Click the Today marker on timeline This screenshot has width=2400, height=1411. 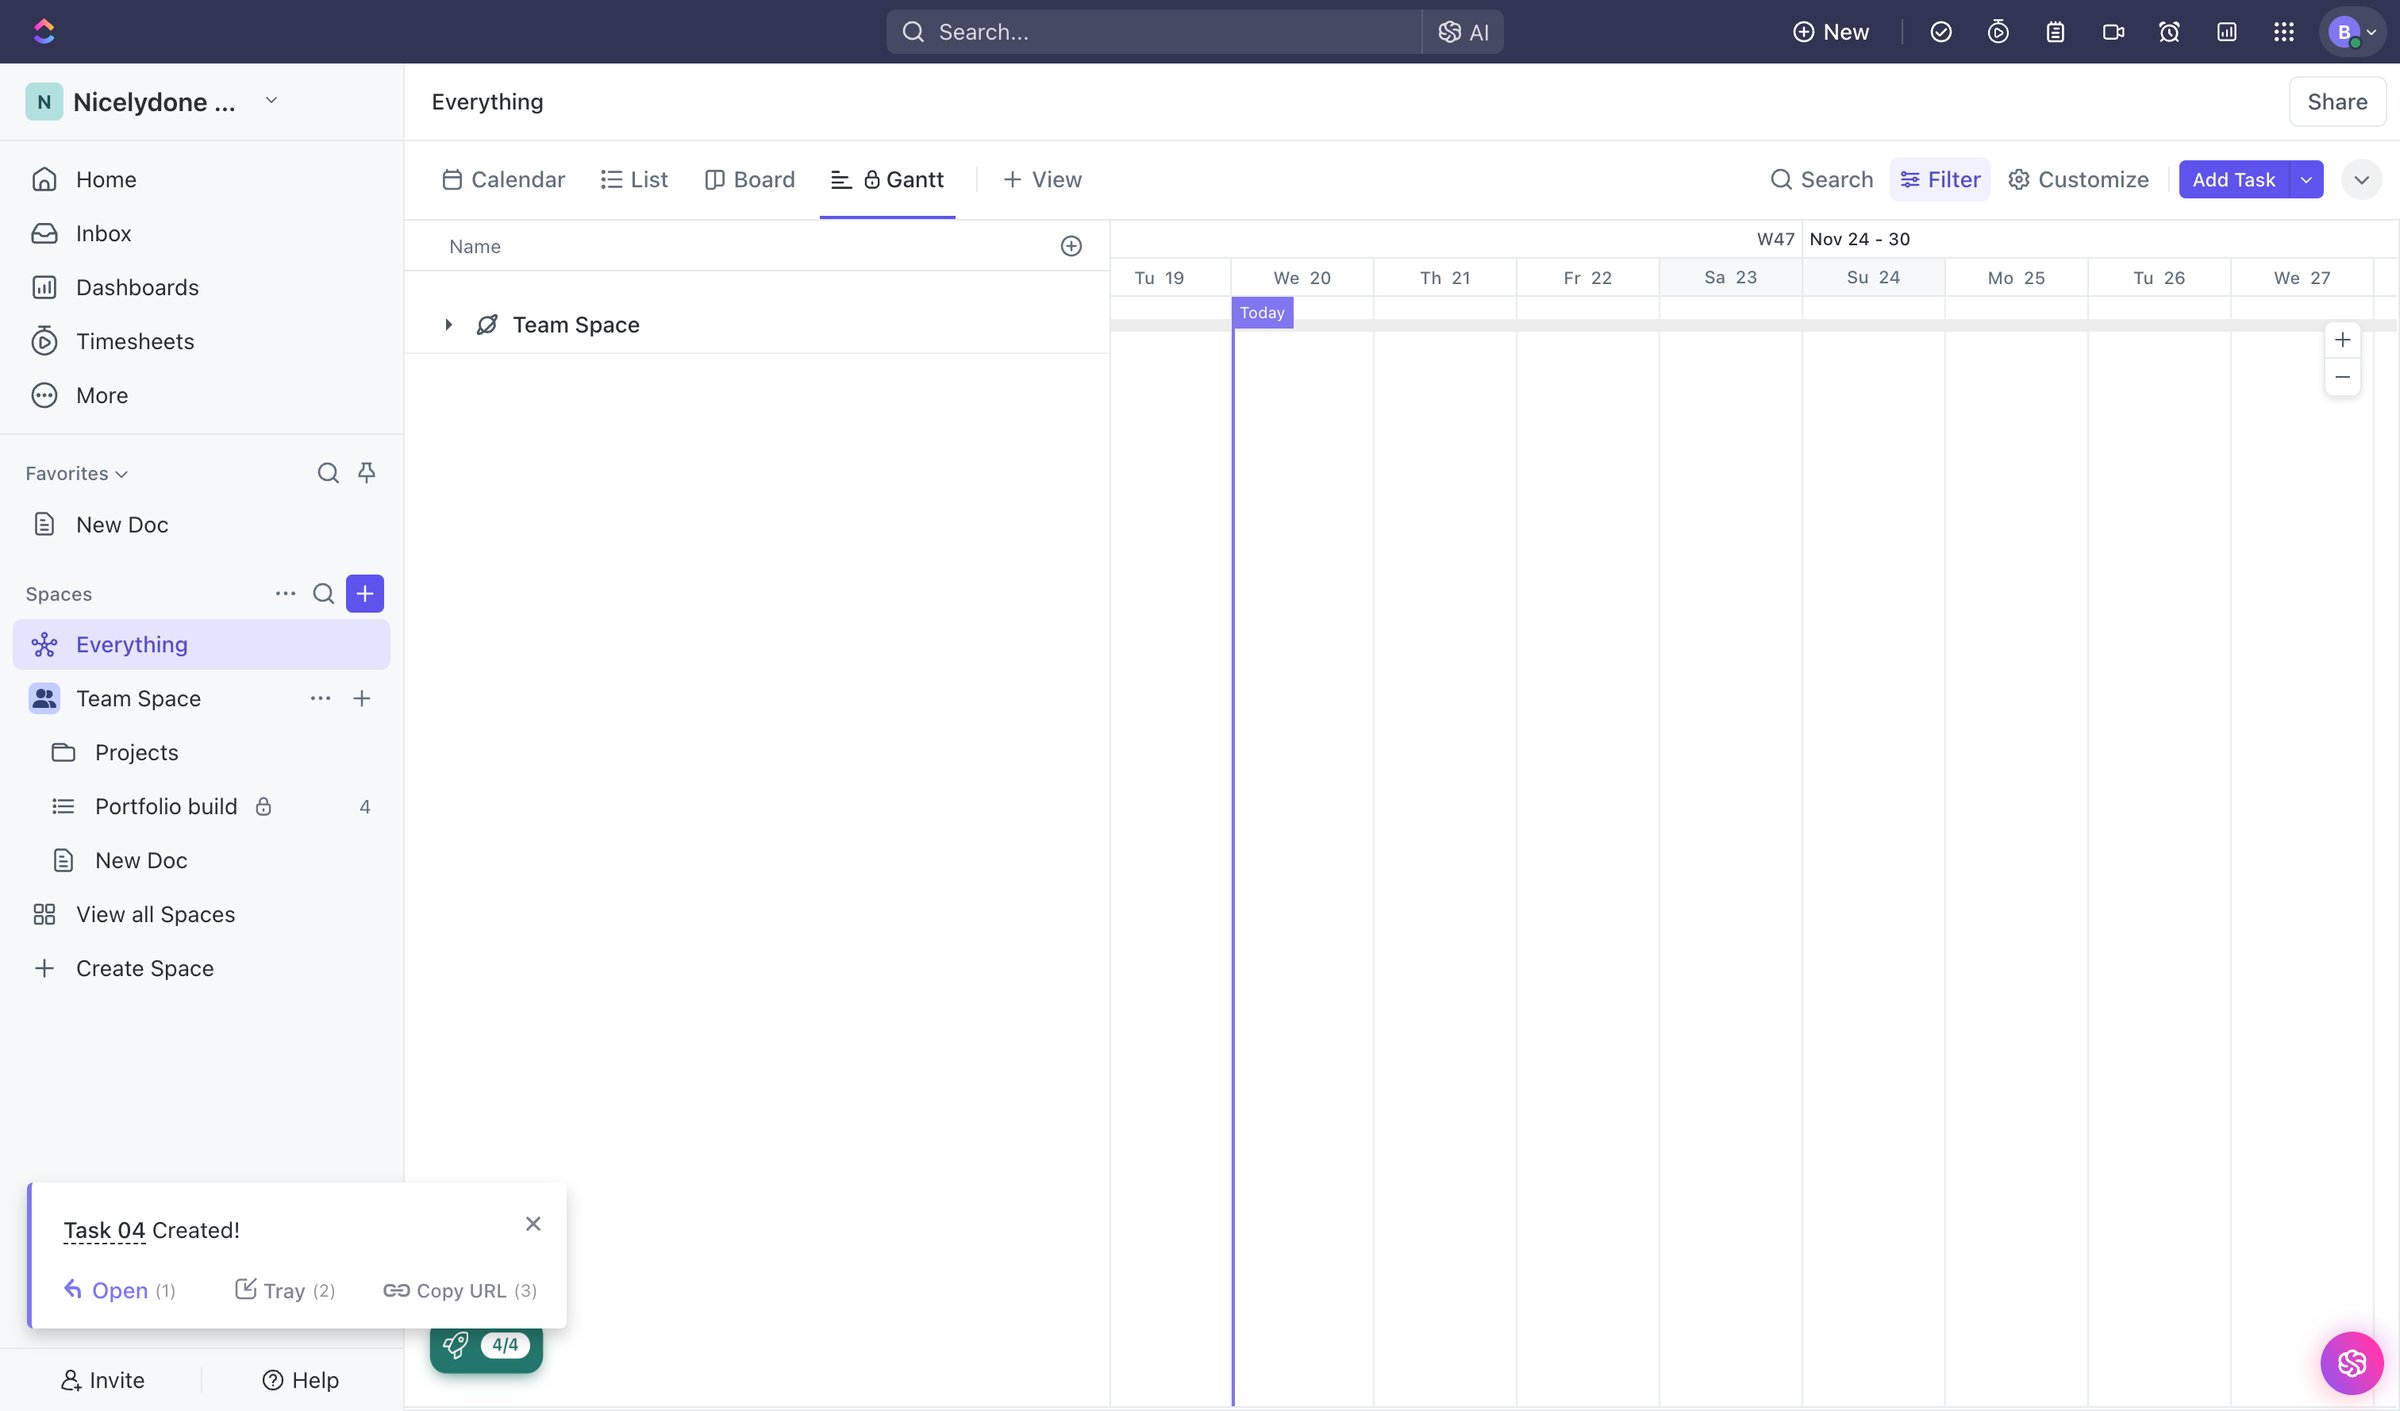click(x=1262, y=313)
